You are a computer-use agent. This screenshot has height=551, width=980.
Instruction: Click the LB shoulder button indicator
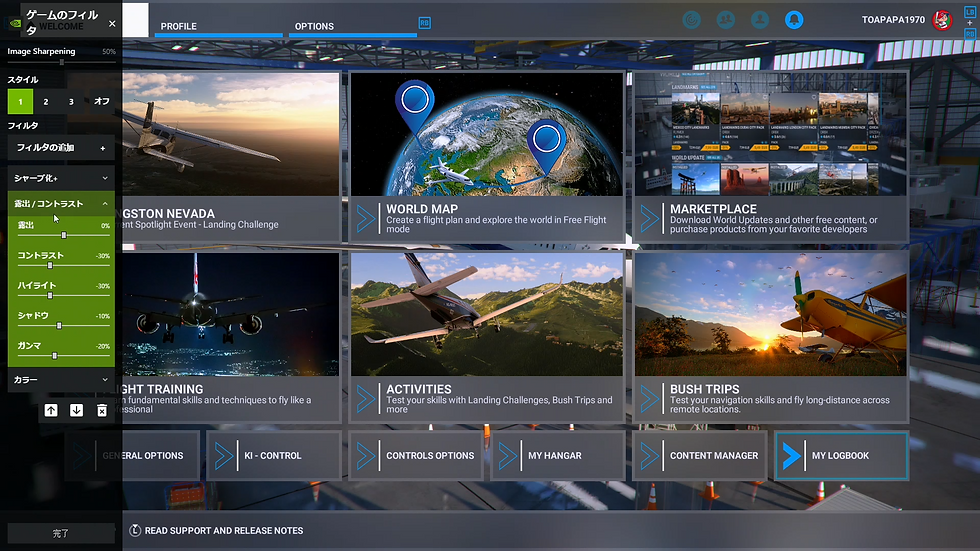(x=969, y=11)
